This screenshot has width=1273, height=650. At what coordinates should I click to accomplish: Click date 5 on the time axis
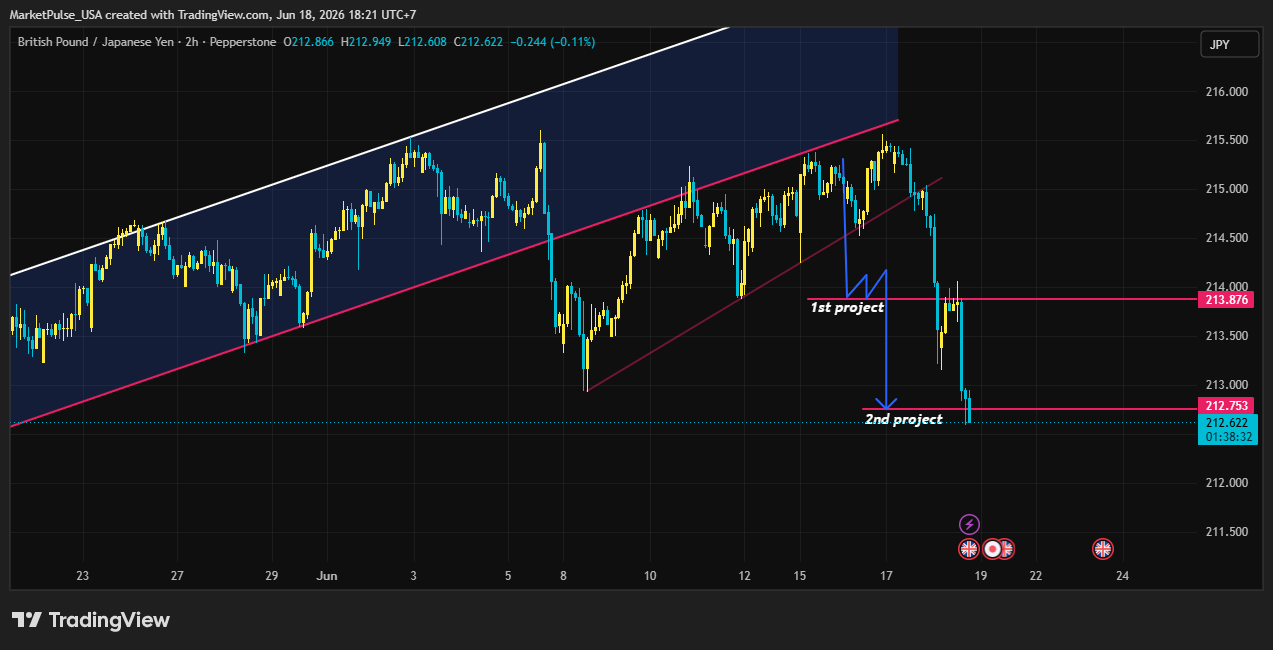click(x=508, y=576)
